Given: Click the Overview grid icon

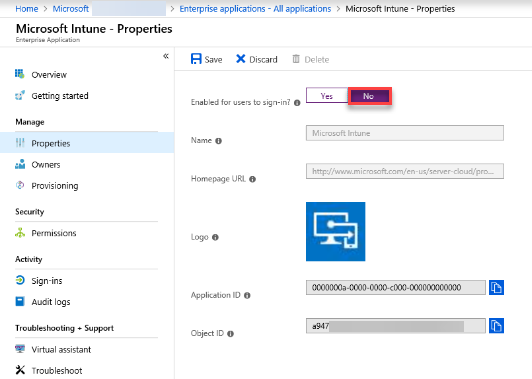Looking at the screenshot, I should click(x=20, y=74).
